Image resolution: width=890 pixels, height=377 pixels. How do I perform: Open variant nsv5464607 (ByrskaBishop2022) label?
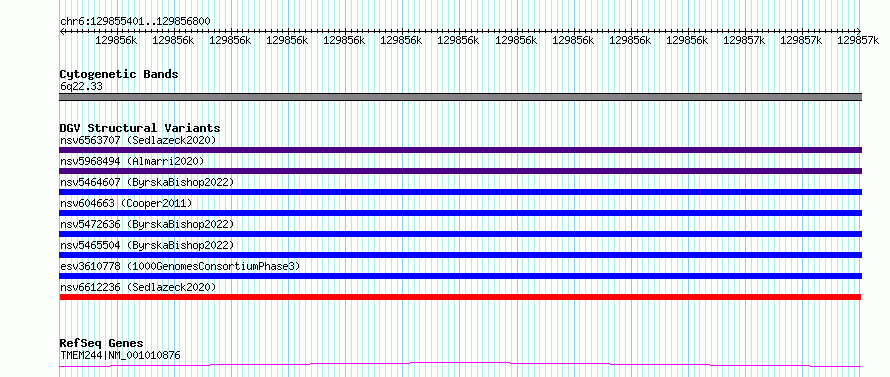click(147, 182)
